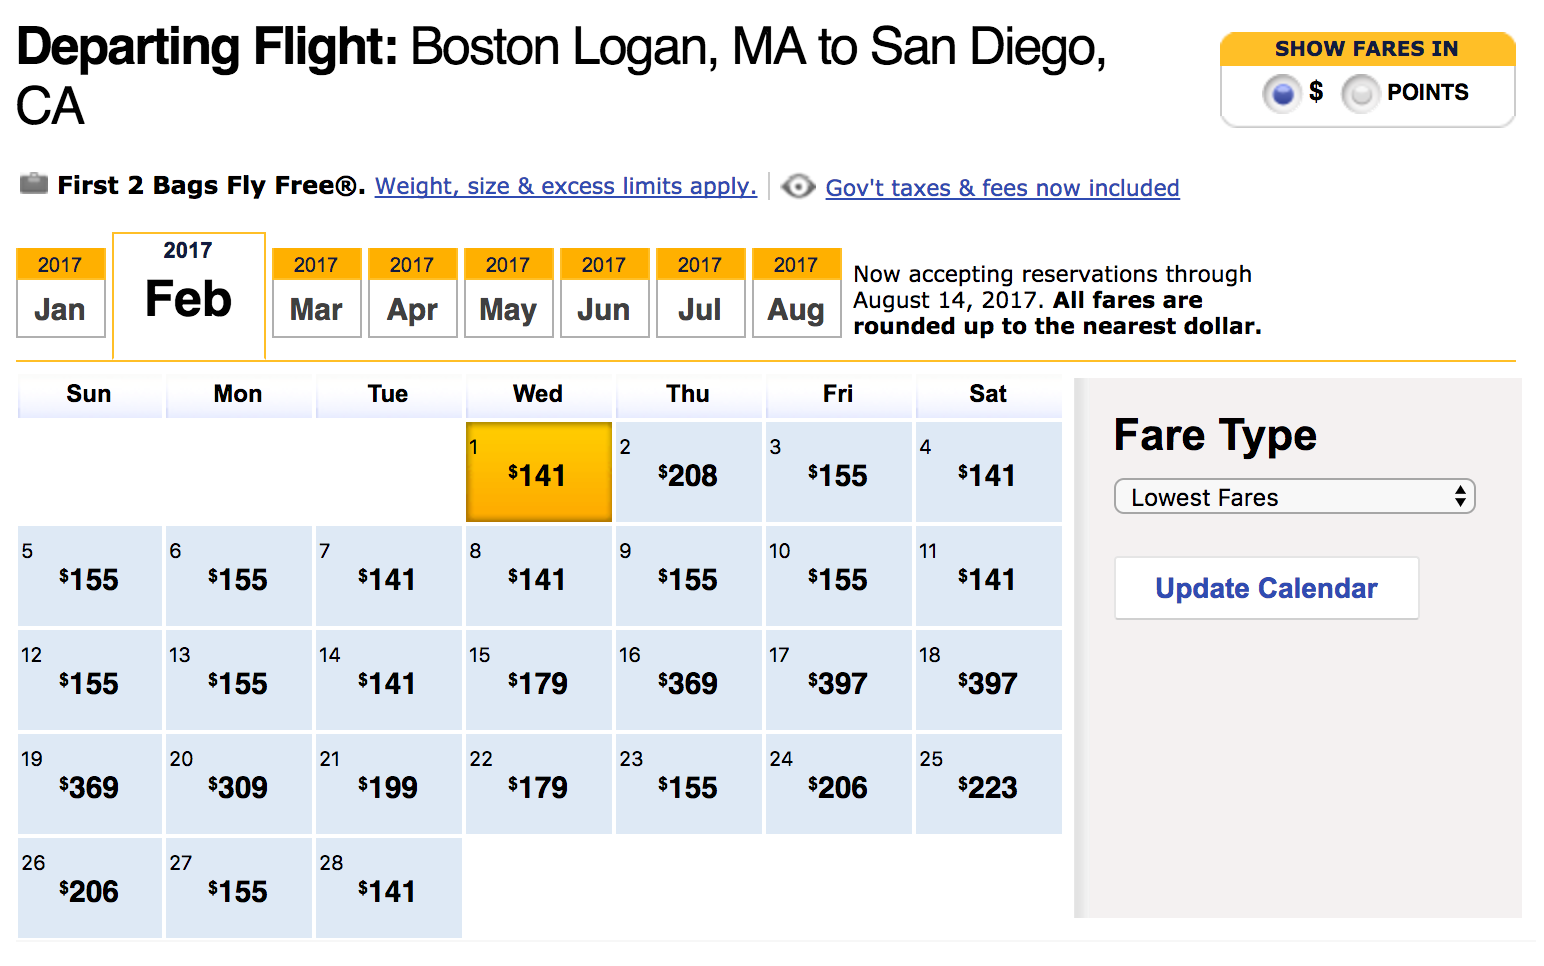The height and width of the screenshot is (966, 1544).
Task: Pick February 17 fare of $397
Action: (839, 680)
